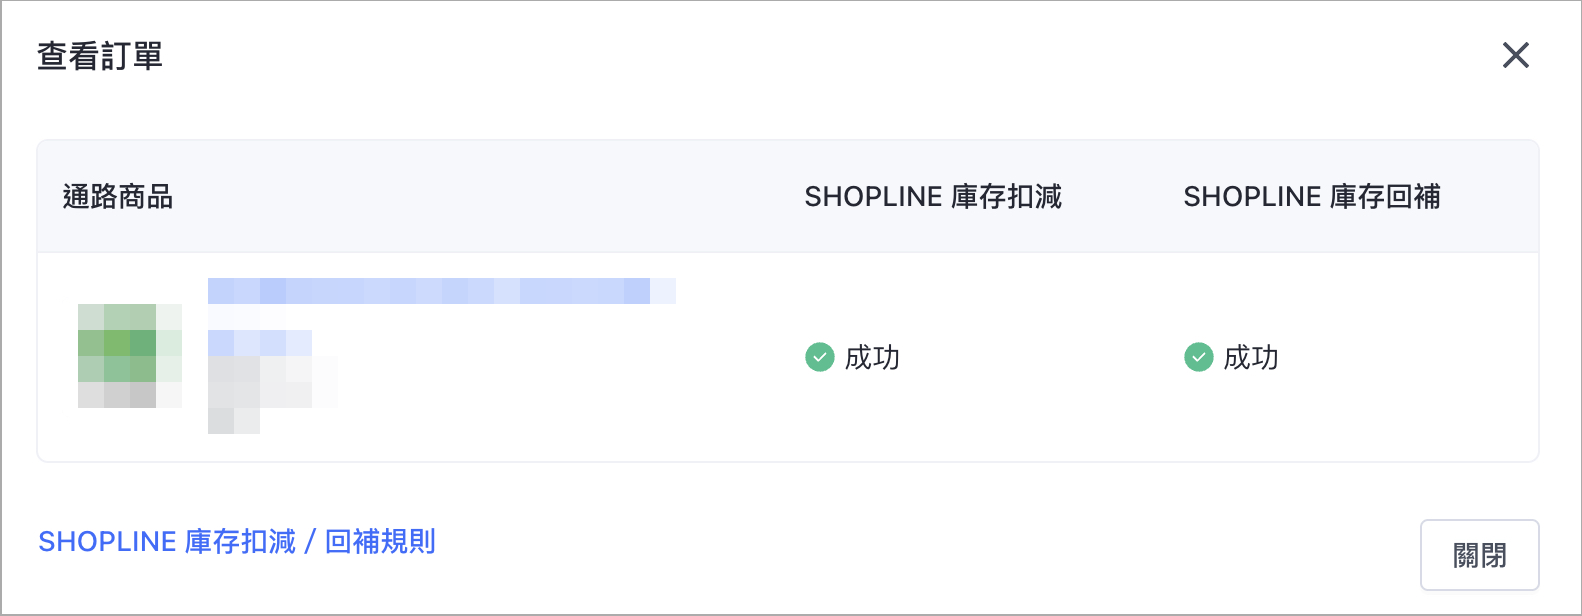Click the word SHOPLINE in the bottom blue link
1582x616 pixels.
[107, 541]
